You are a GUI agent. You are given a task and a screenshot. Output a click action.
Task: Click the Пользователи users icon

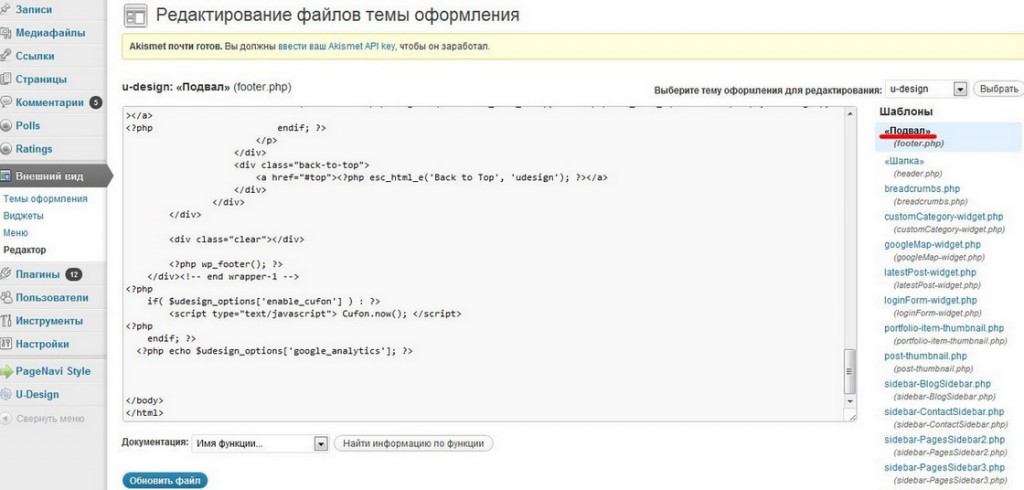point(5,298)
